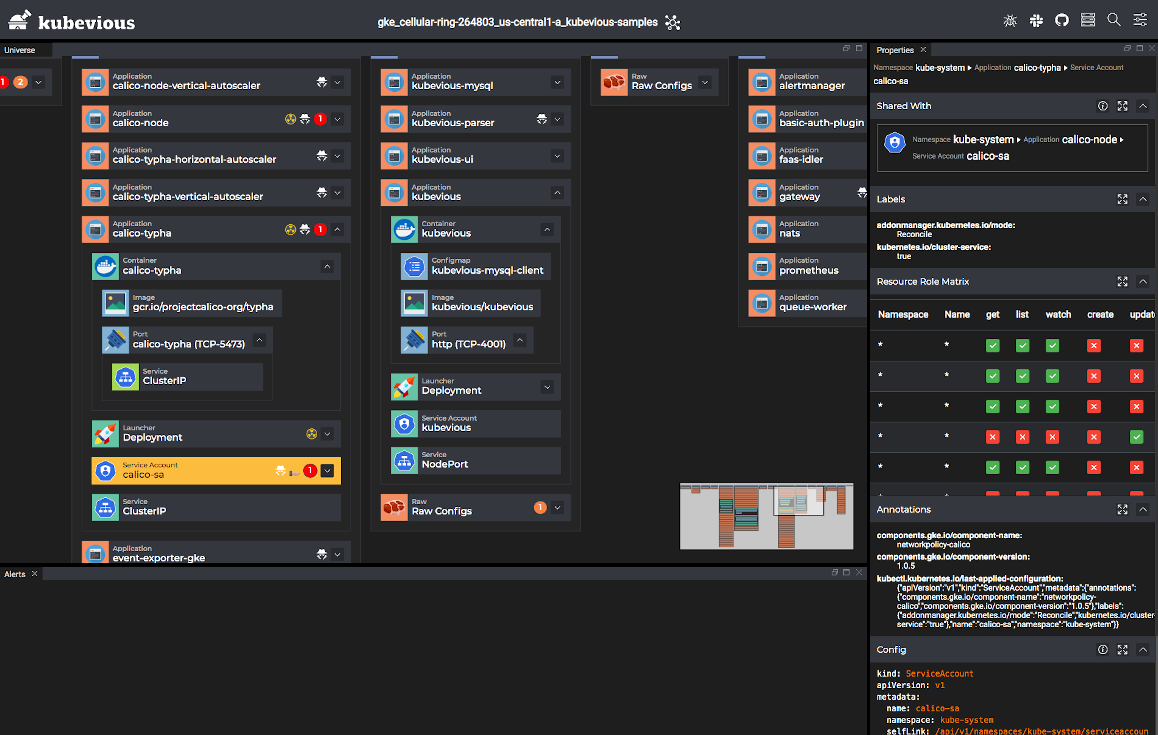Click the kubevious Service Account shield icon
This screenshot has height=735, width=1158.
(404, 423)
